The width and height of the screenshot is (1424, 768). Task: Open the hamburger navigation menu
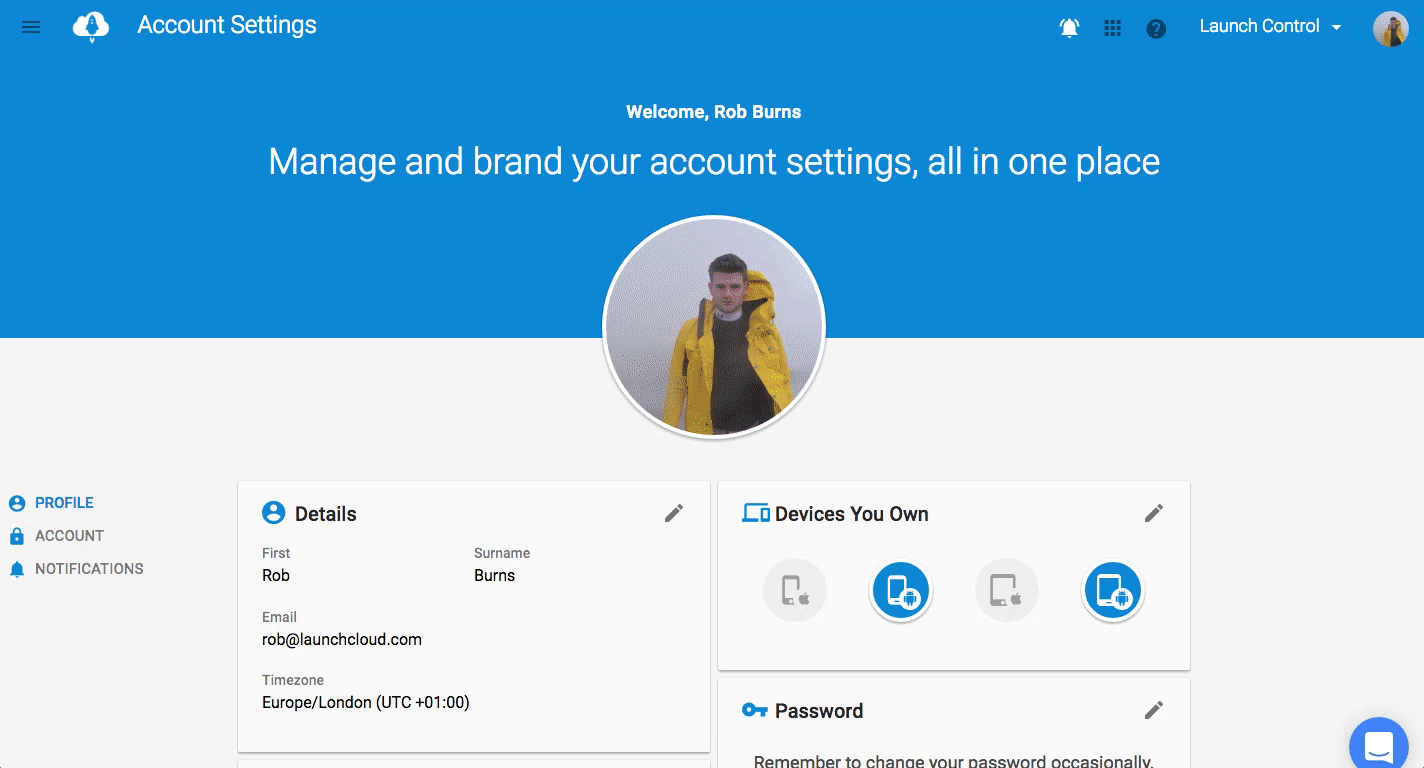[x=31, y=27]
